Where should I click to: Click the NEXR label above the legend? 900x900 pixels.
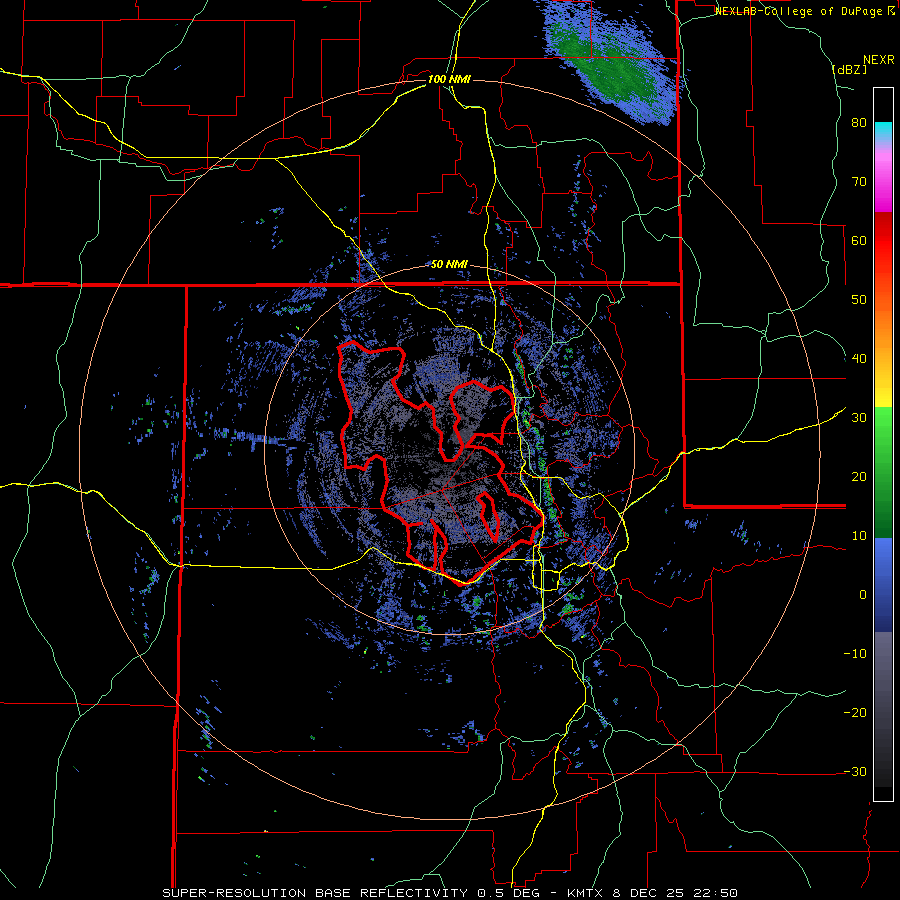click(x=879, y=60)
